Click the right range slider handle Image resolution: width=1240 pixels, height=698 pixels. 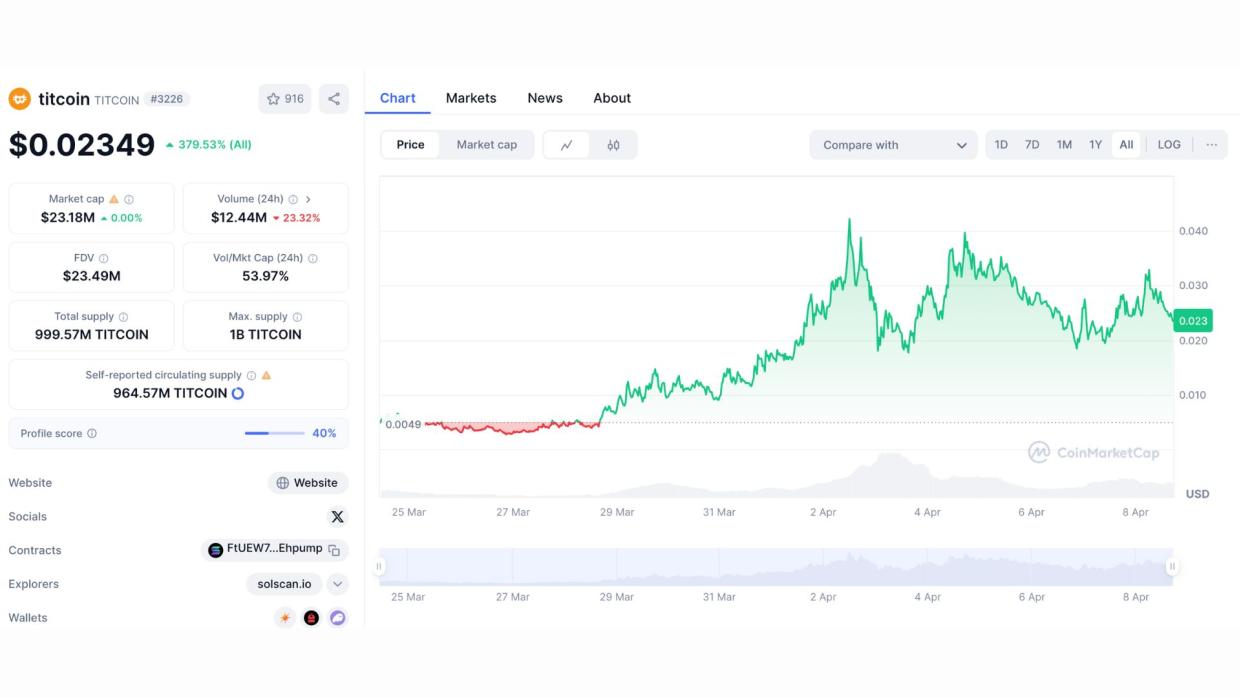click(1172, 566)
